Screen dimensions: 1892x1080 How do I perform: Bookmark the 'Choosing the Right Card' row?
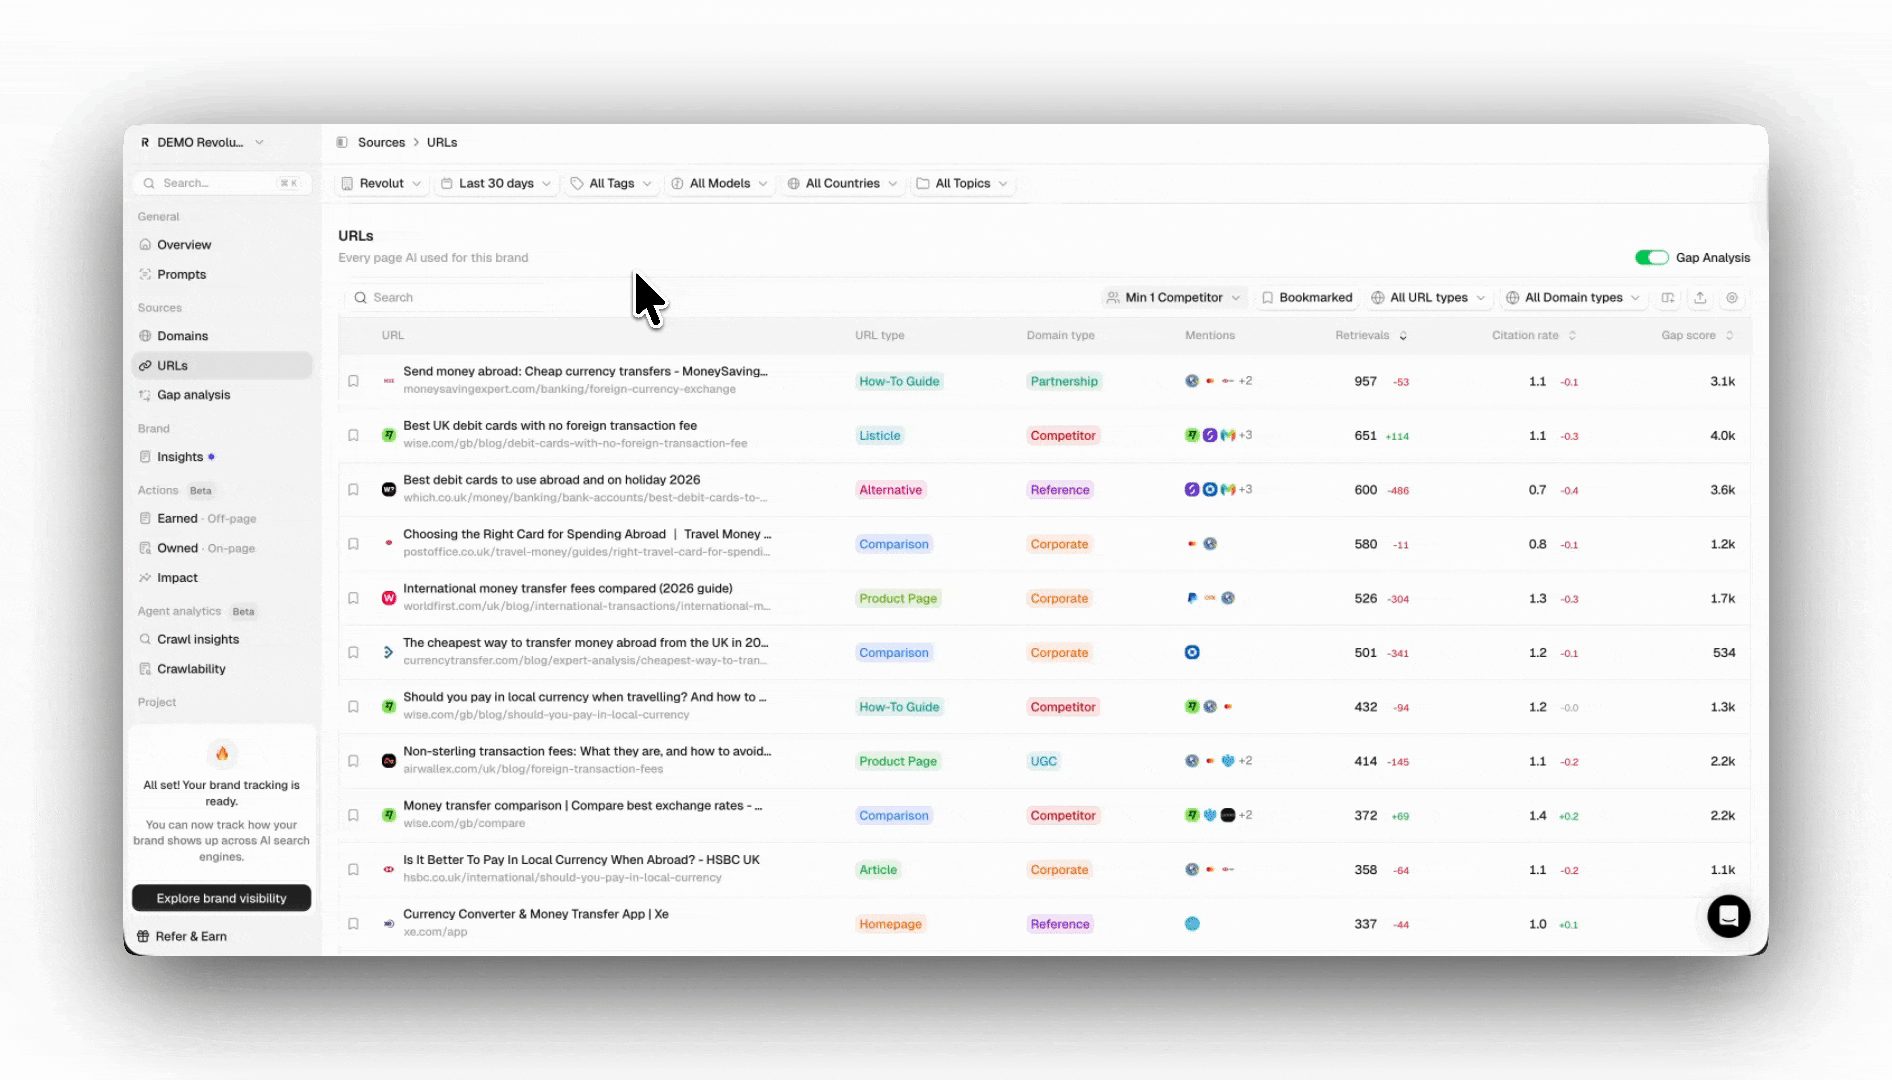353,544
